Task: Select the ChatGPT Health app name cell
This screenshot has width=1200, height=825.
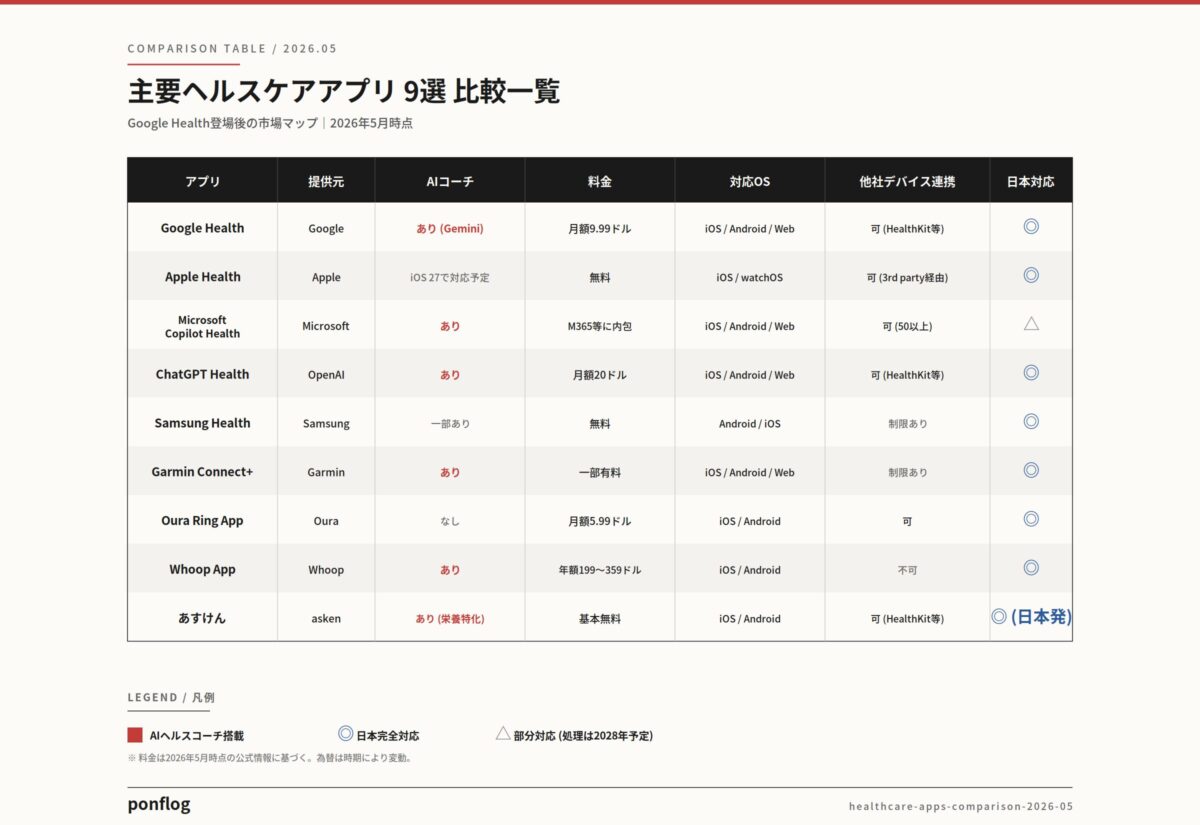Action: [202, 374]
